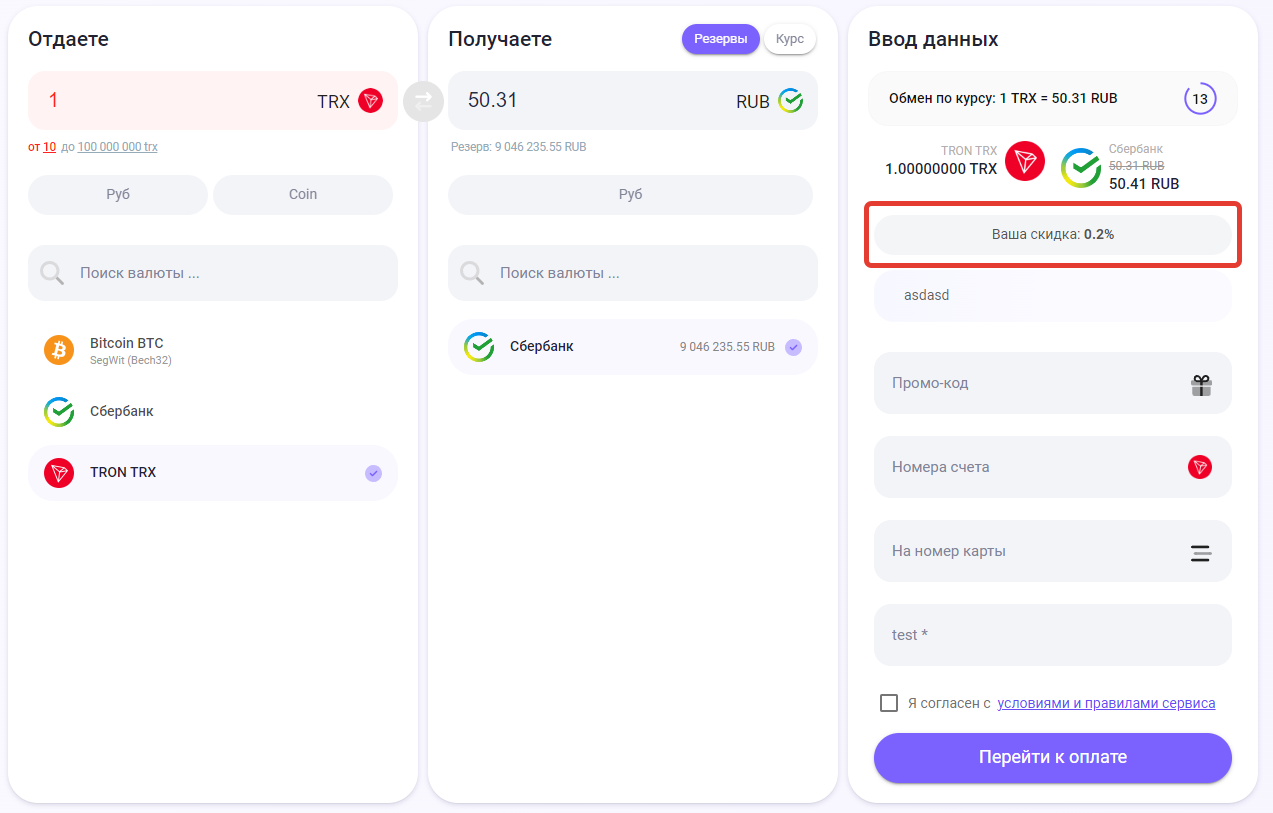
Task: Click the Sberbank logo in the receive field
Action: tap(791, 101)
